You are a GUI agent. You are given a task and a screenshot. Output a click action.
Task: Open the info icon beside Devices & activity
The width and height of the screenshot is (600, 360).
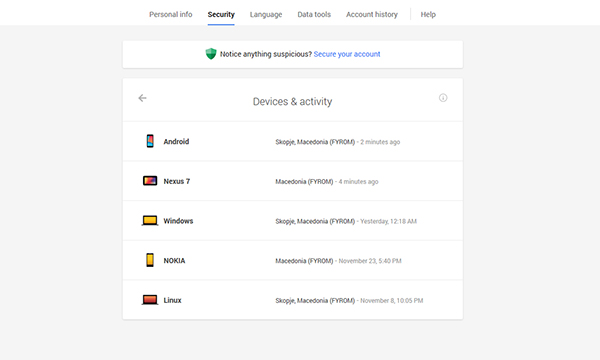coord(443,98)
